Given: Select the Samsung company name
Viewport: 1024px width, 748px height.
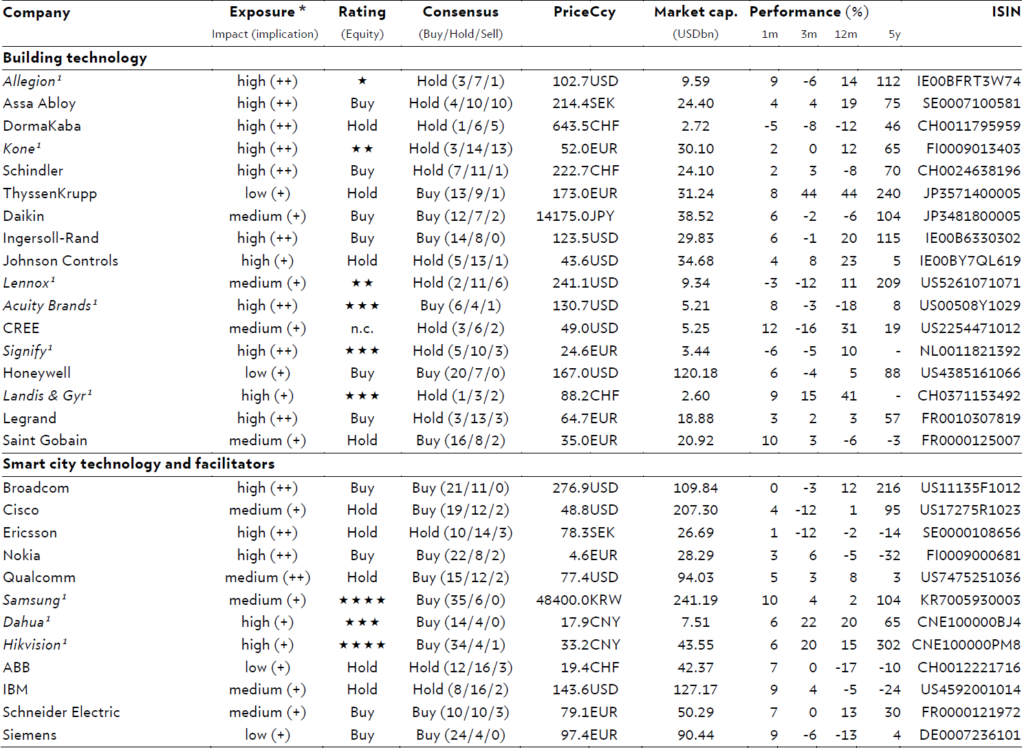Looking at the screenshot, I should click(35, 600).
